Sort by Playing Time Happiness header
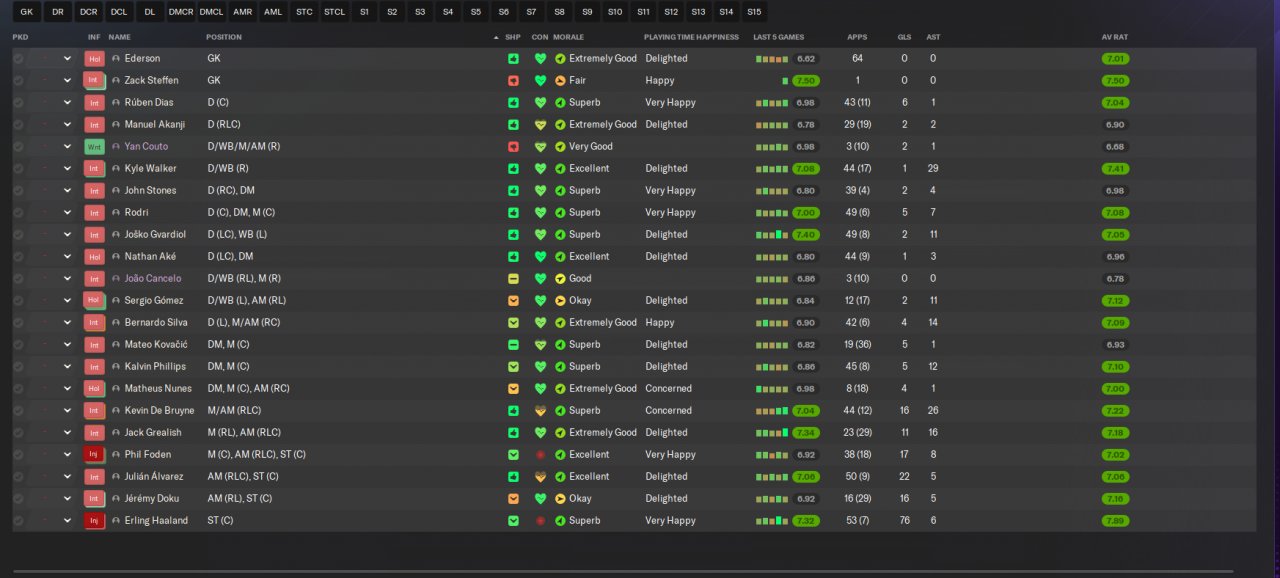 (x=691, y=37)
